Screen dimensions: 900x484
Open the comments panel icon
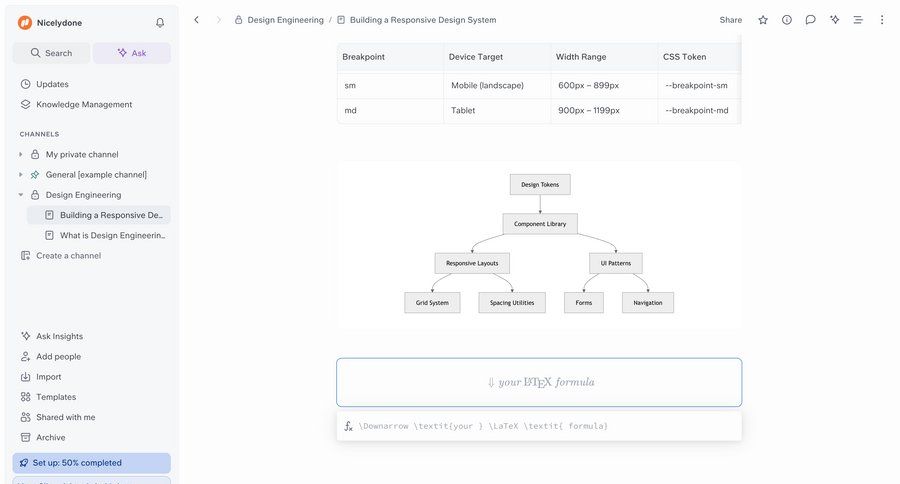811,20
